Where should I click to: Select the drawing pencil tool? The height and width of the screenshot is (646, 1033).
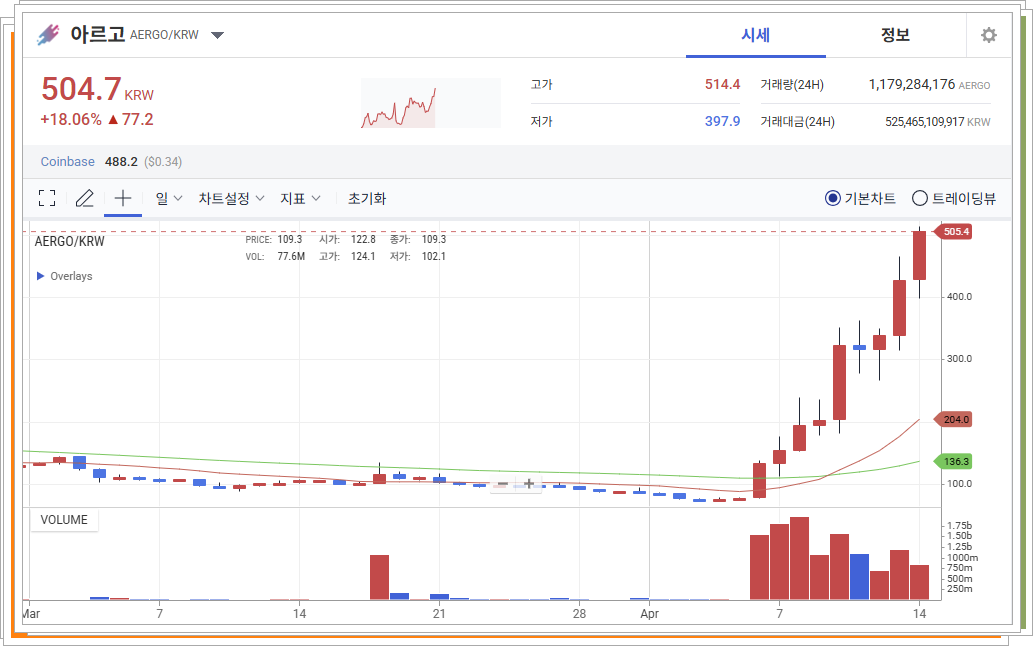pyautogui.click(x=84, y=197)
